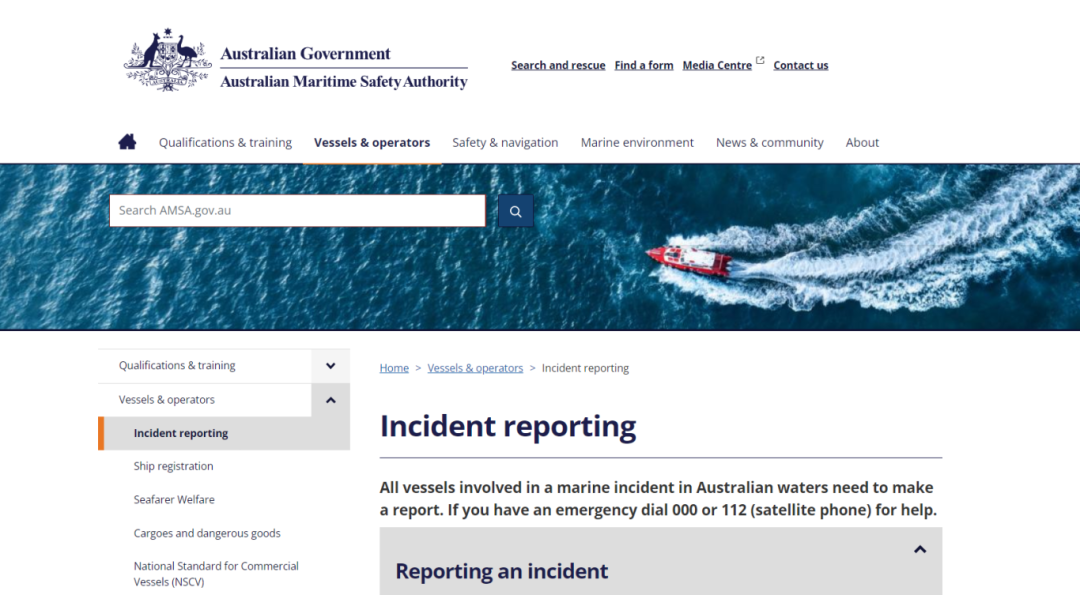Open the Vessels & operators nav menu

(372, 143)
